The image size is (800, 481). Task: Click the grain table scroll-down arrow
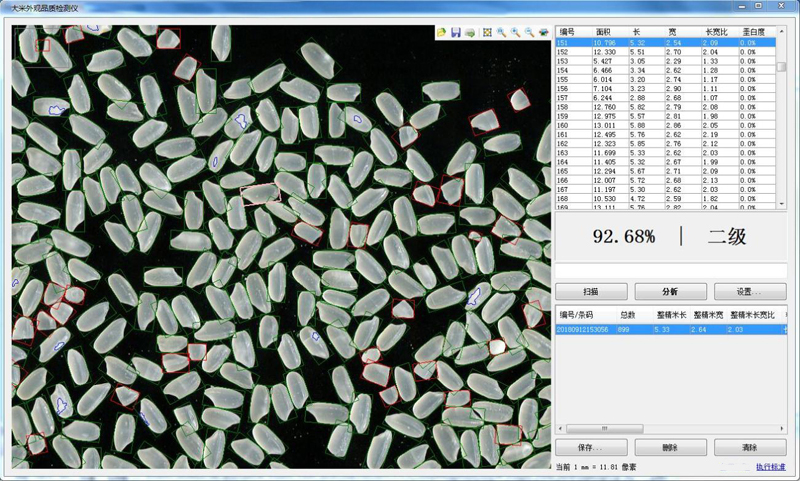pyautogui.click(x=782, y=203)
